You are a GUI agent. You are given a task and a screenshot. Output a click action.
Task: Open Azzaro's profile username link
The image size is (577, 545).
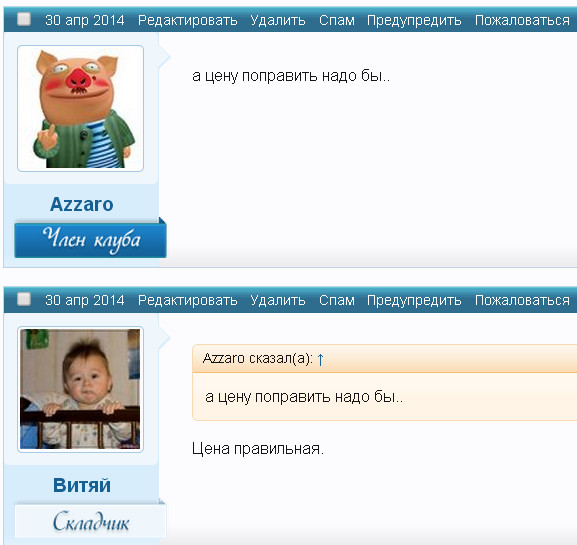(82, 204)
